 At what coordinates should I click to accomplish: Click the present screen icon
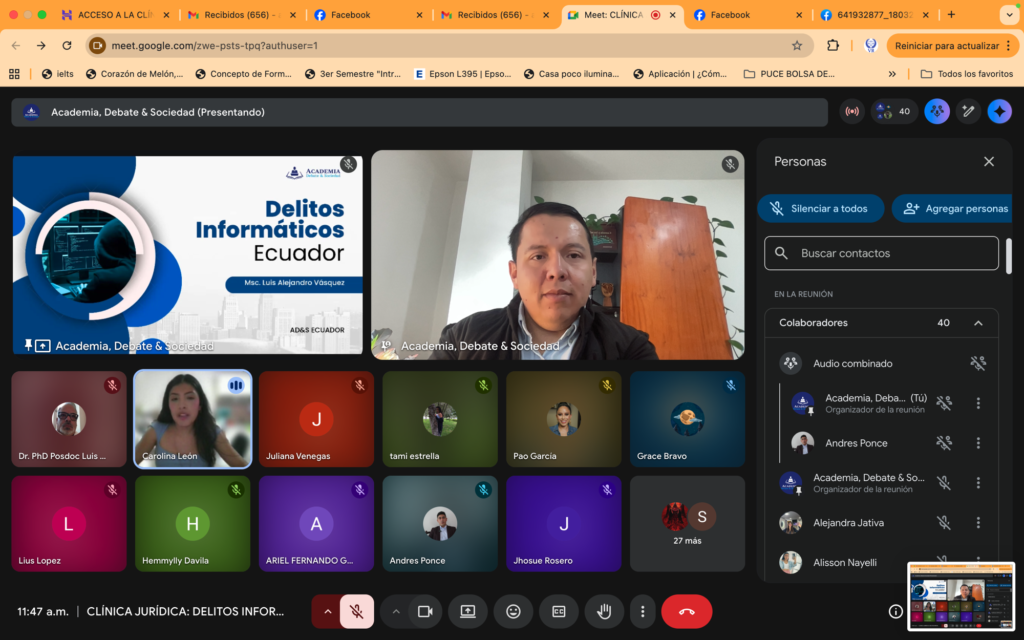[x=467, y=611]
